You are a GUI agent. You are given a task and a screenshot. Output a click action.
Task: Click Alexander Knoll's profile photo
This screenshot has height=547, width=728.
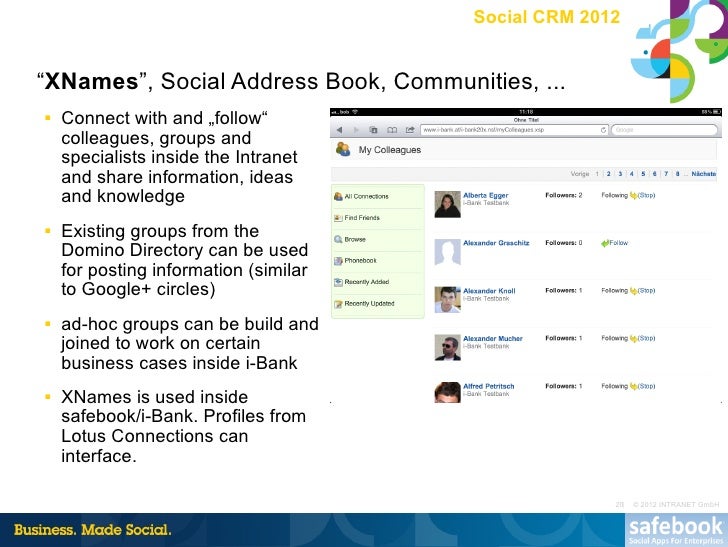pyautogui.click(x=447, y=300)
